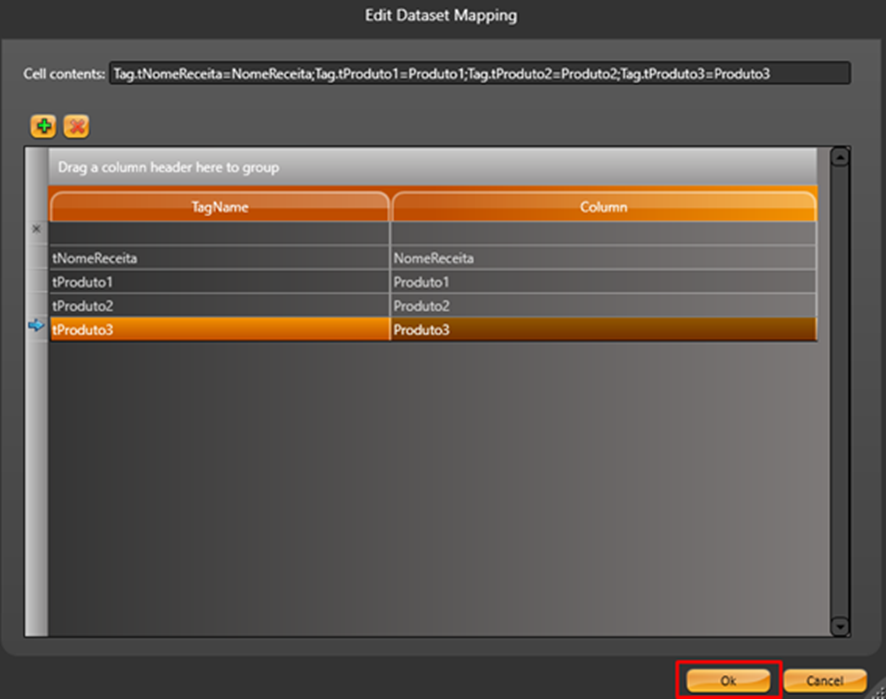
Task: Click the Cell contents text field
Action: tap(480, 74)
